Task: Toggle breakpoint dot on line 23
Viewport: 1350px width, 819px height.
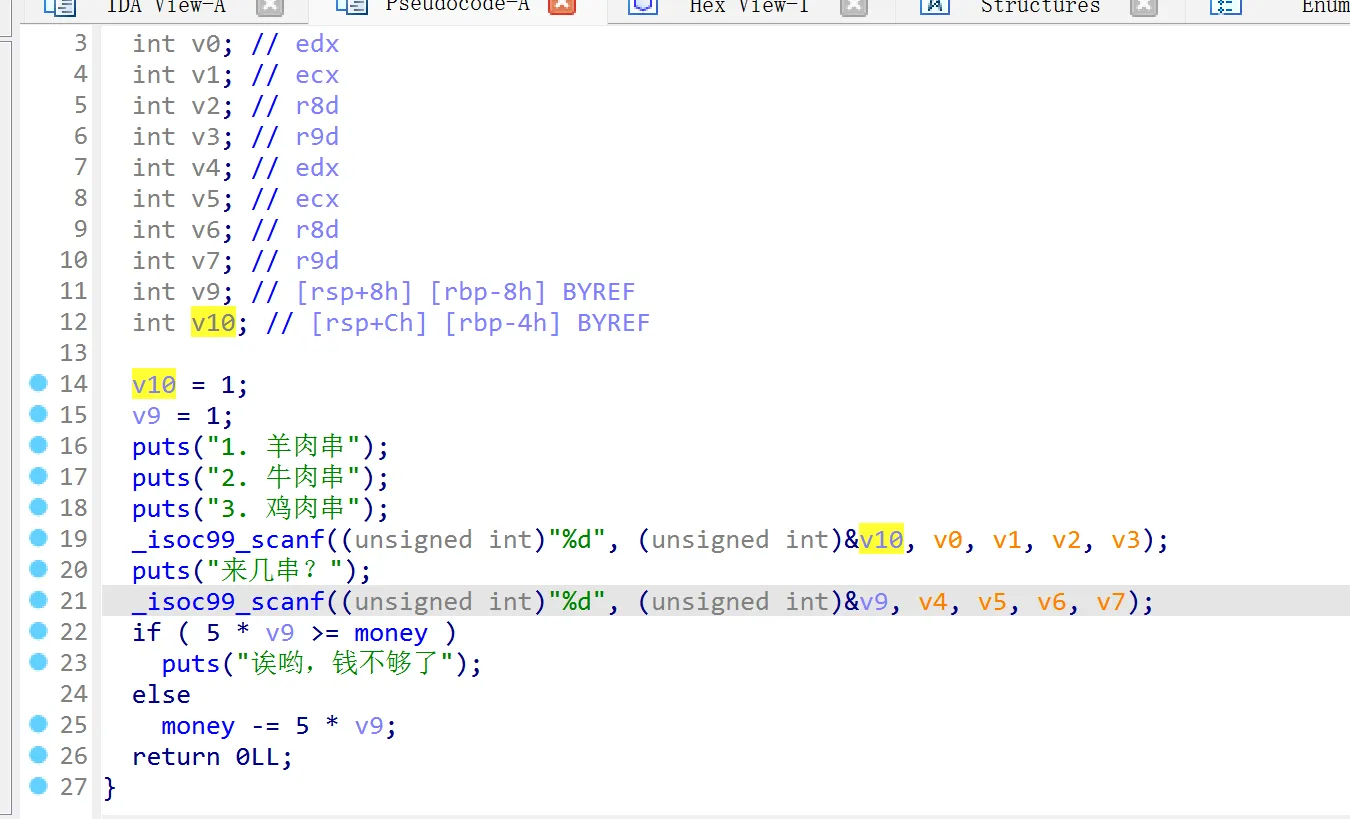Action: point(39,663)
